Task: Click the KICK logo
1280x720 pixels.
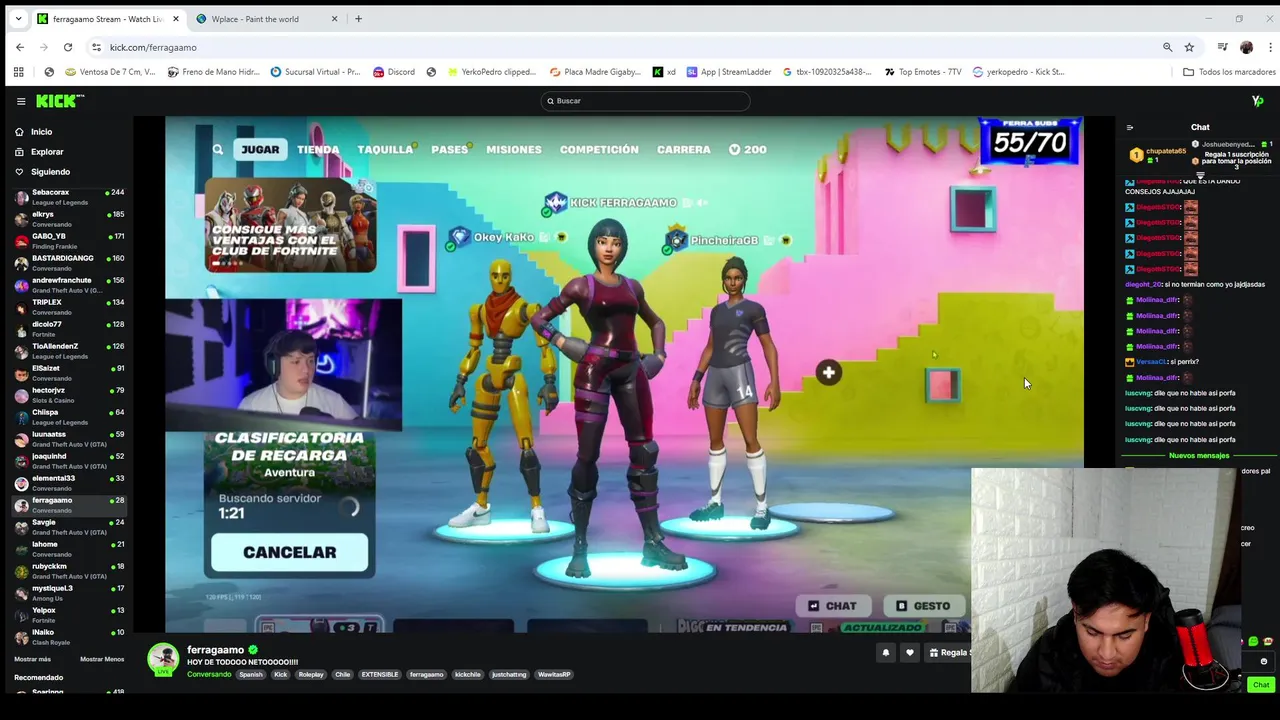Action: (x=60, y=101)
